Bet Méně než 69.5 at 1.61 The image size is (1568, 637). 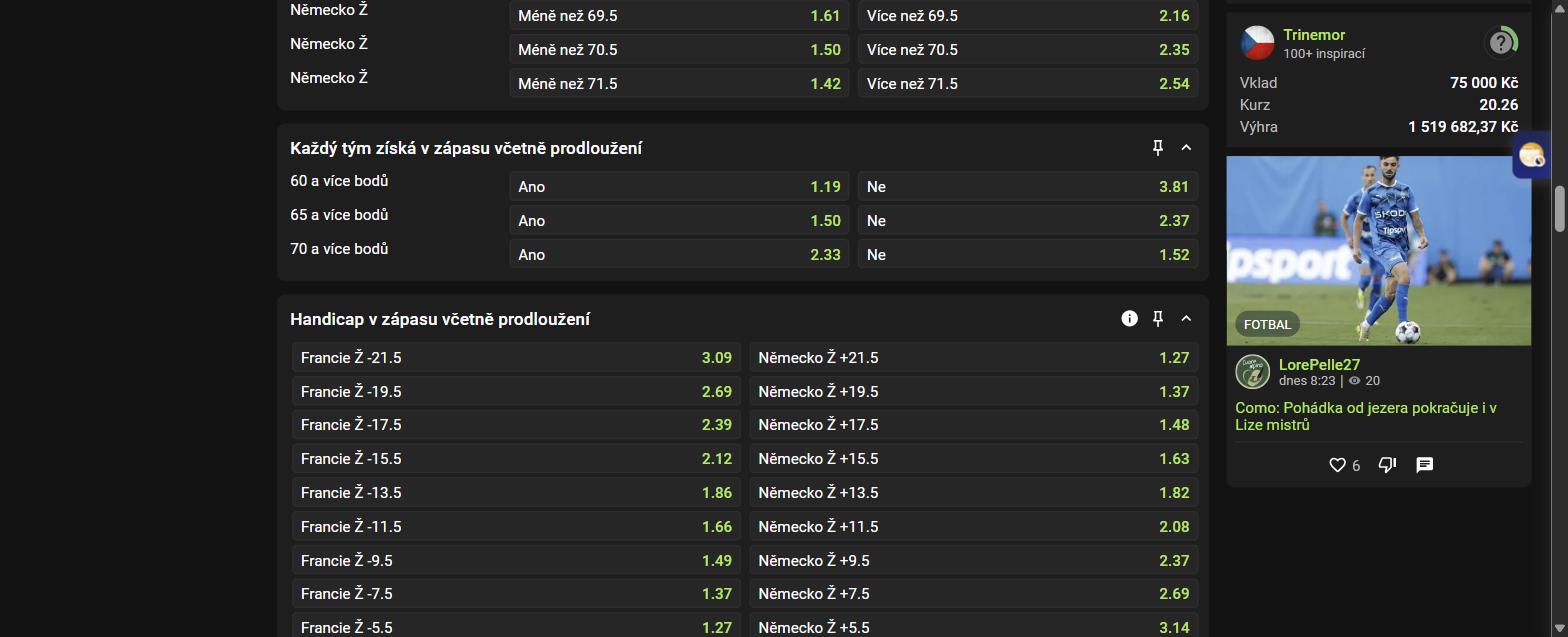pyautogui.click(x=679, y=16)
